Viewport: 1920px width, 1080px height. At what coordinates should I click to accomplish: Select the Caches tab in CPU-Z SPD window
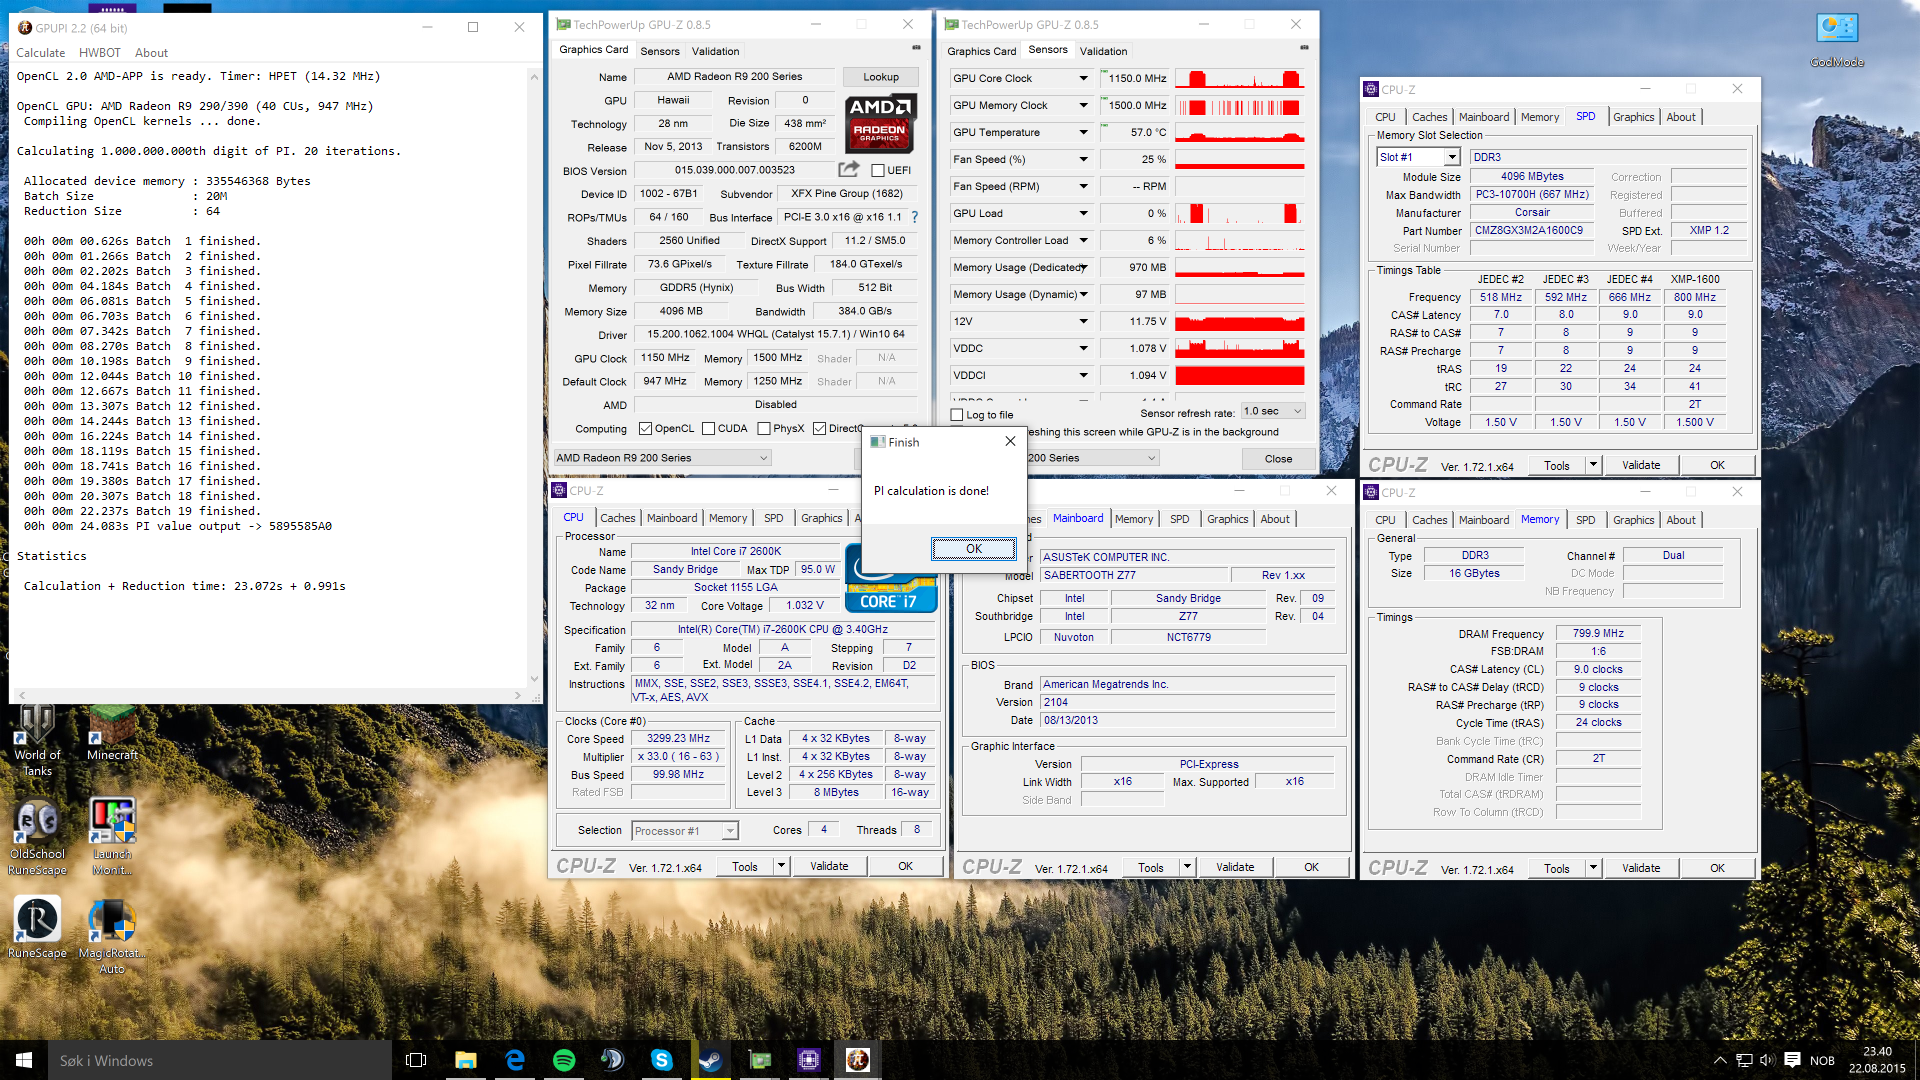(x=1429, y=117)
